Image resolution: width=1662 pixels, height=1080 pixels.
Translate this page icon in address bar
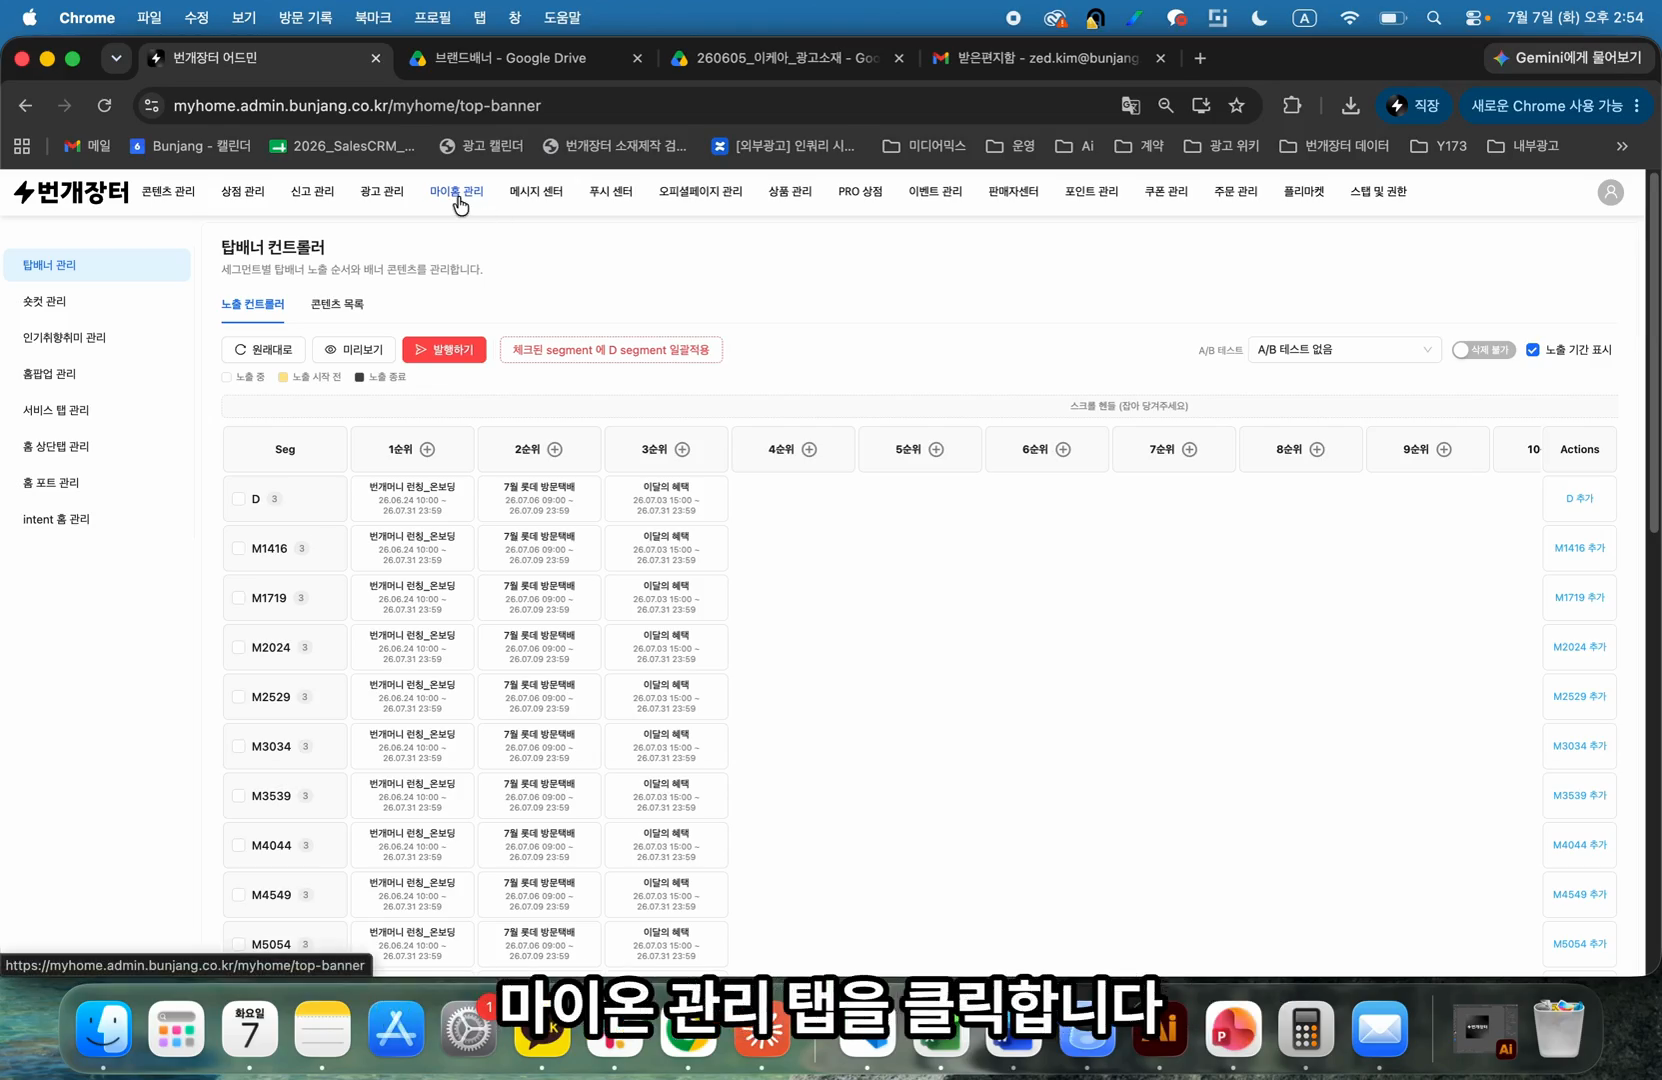click(x=1131, y=105)
